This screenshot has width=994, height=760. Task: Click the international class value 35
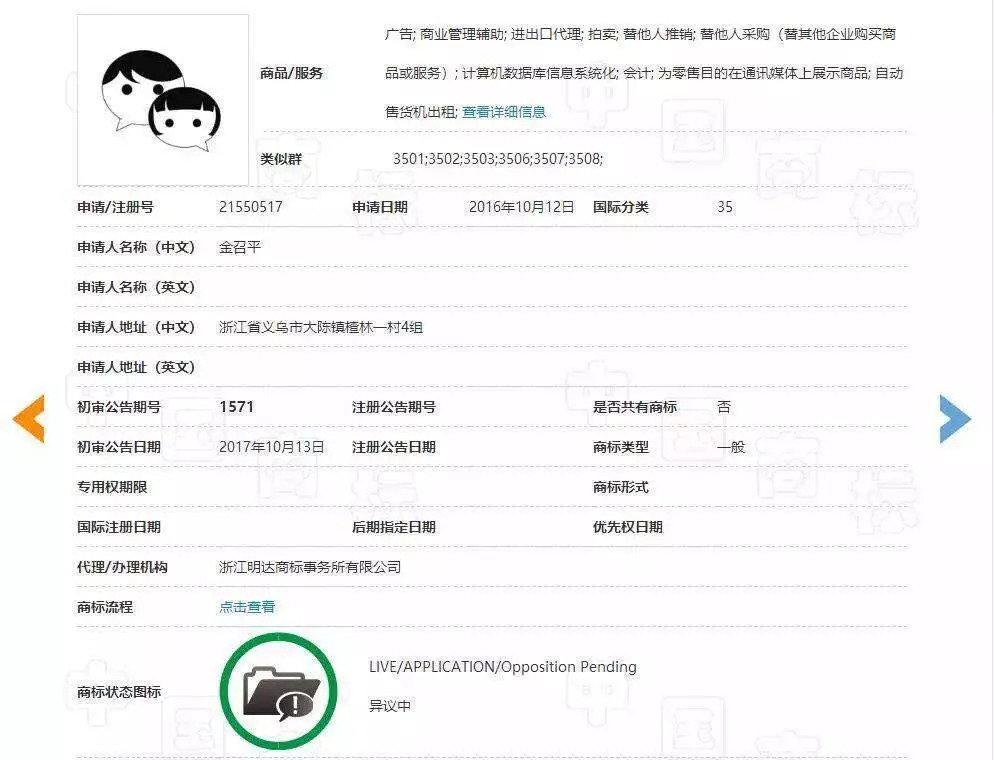(725, 207)
